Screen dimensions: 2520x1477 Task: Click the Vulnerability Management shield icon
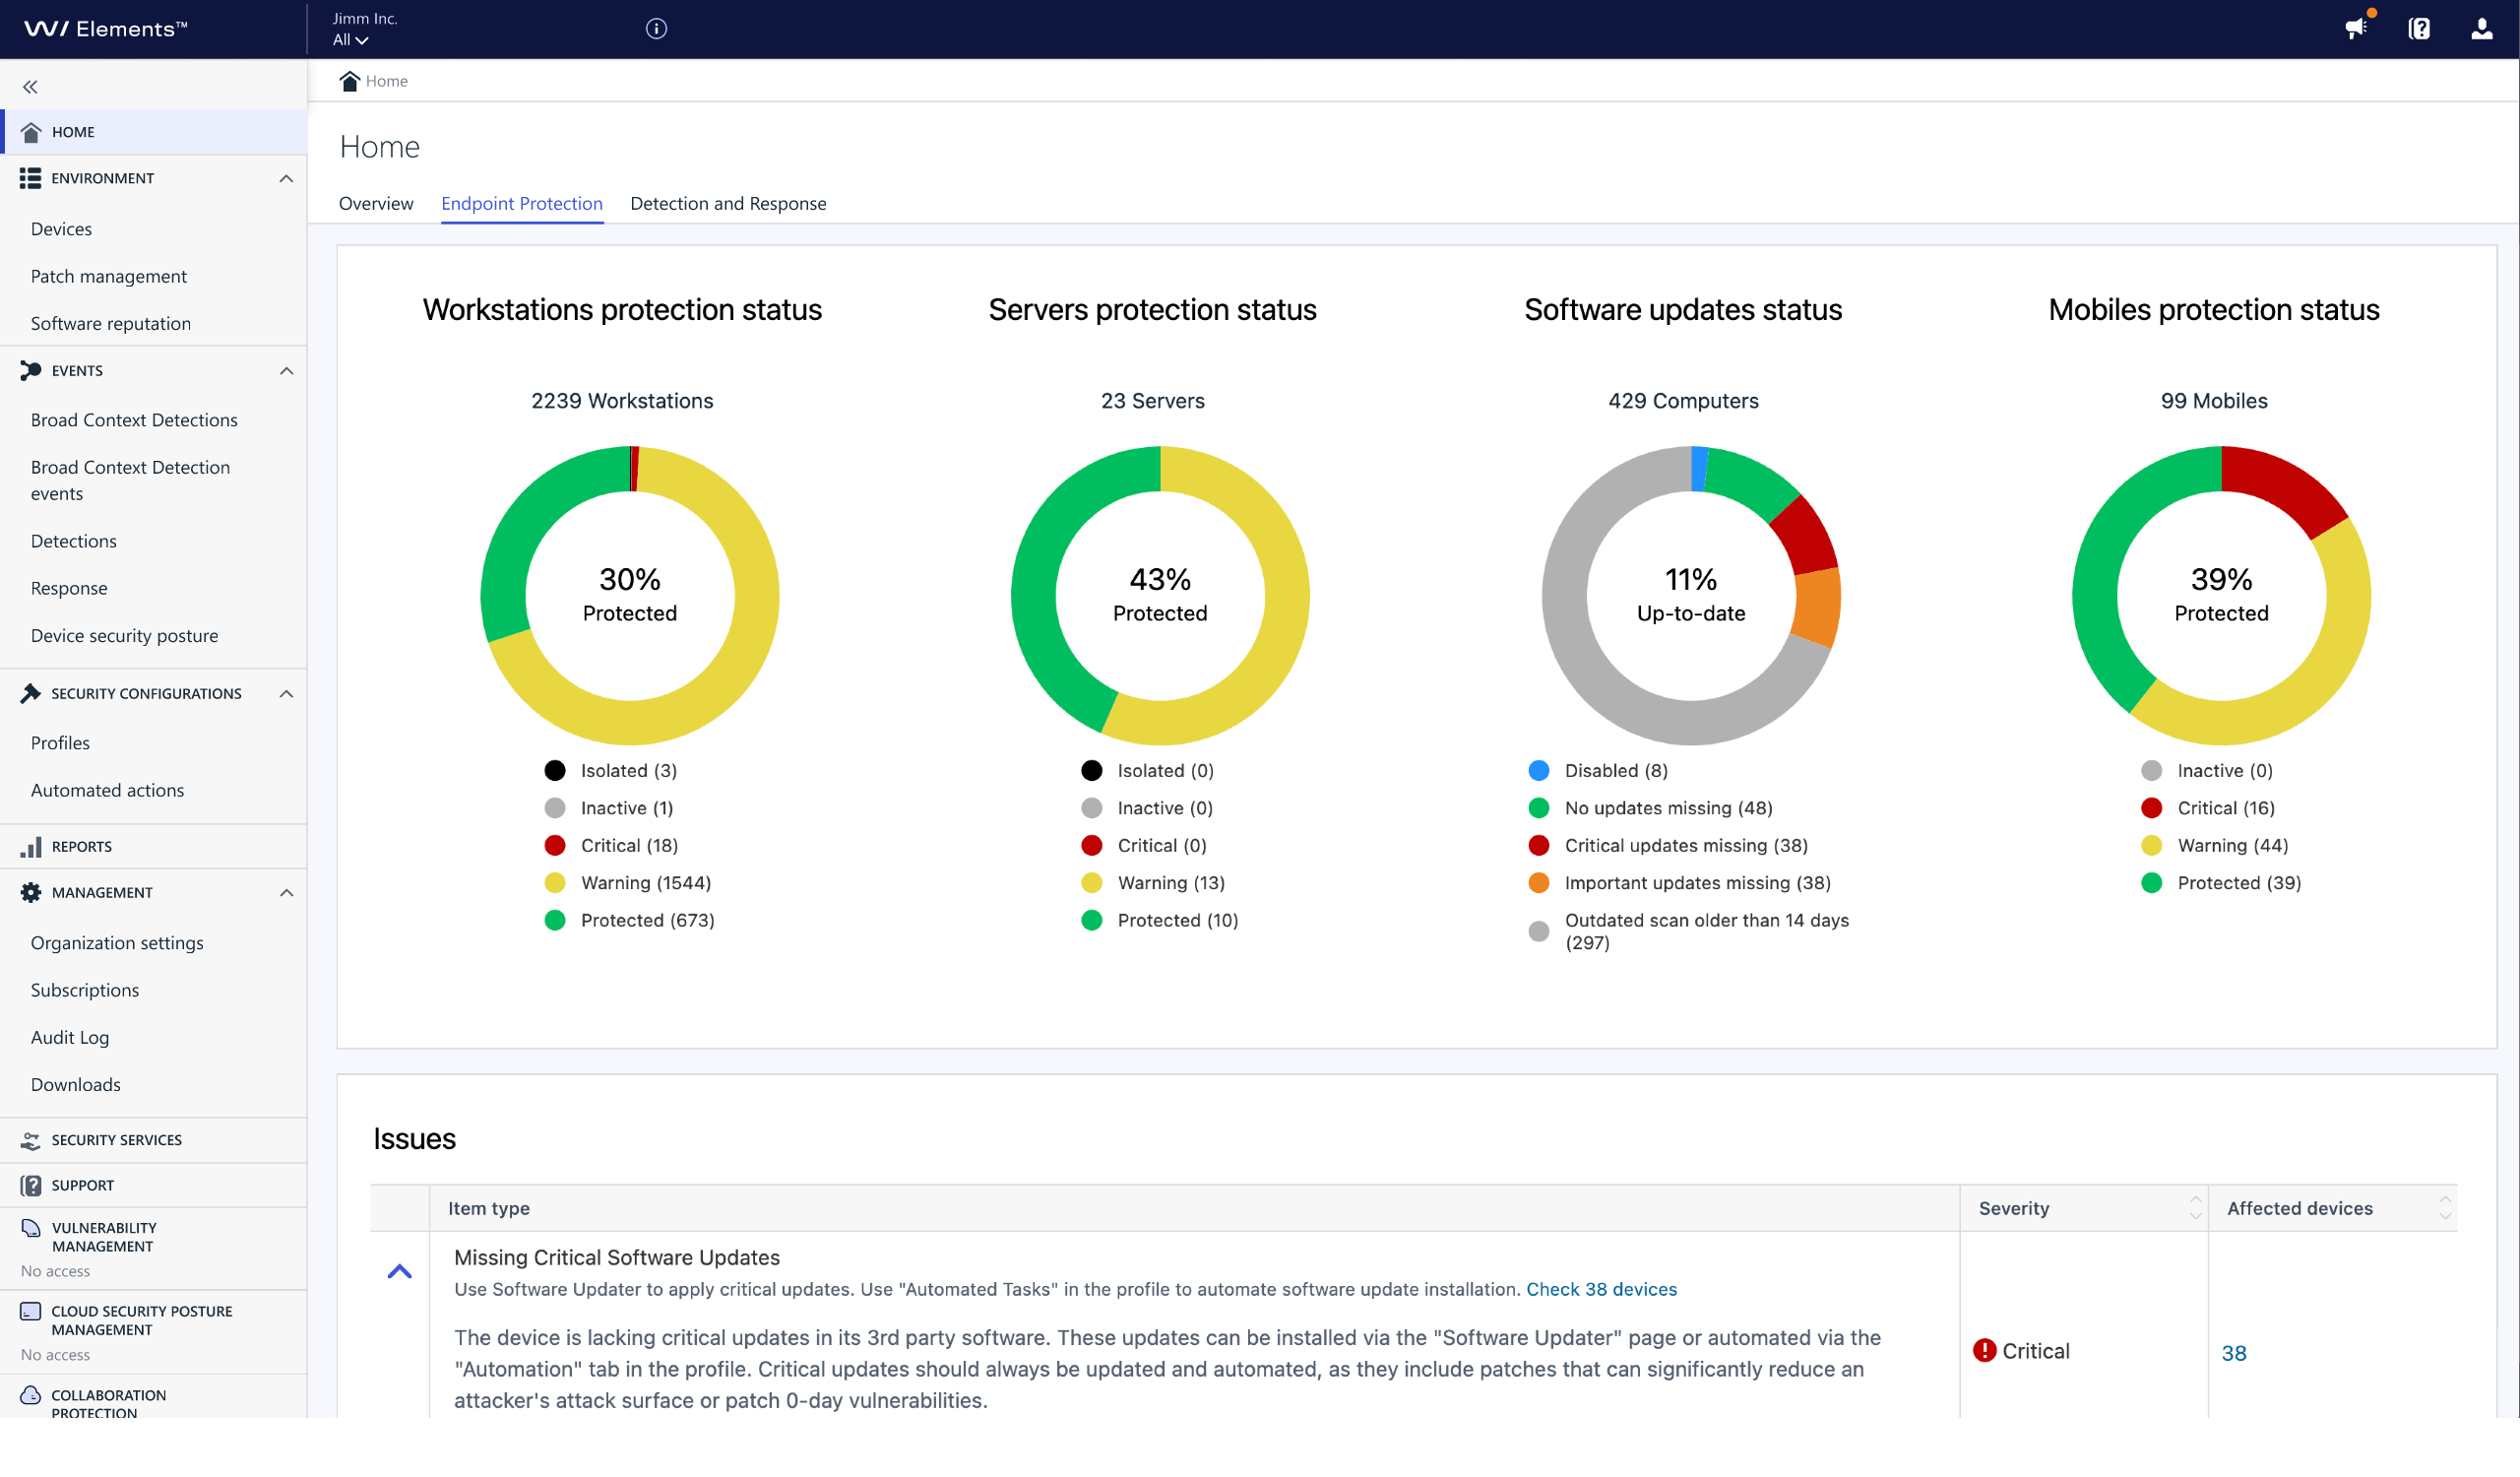coord(31,1228)
